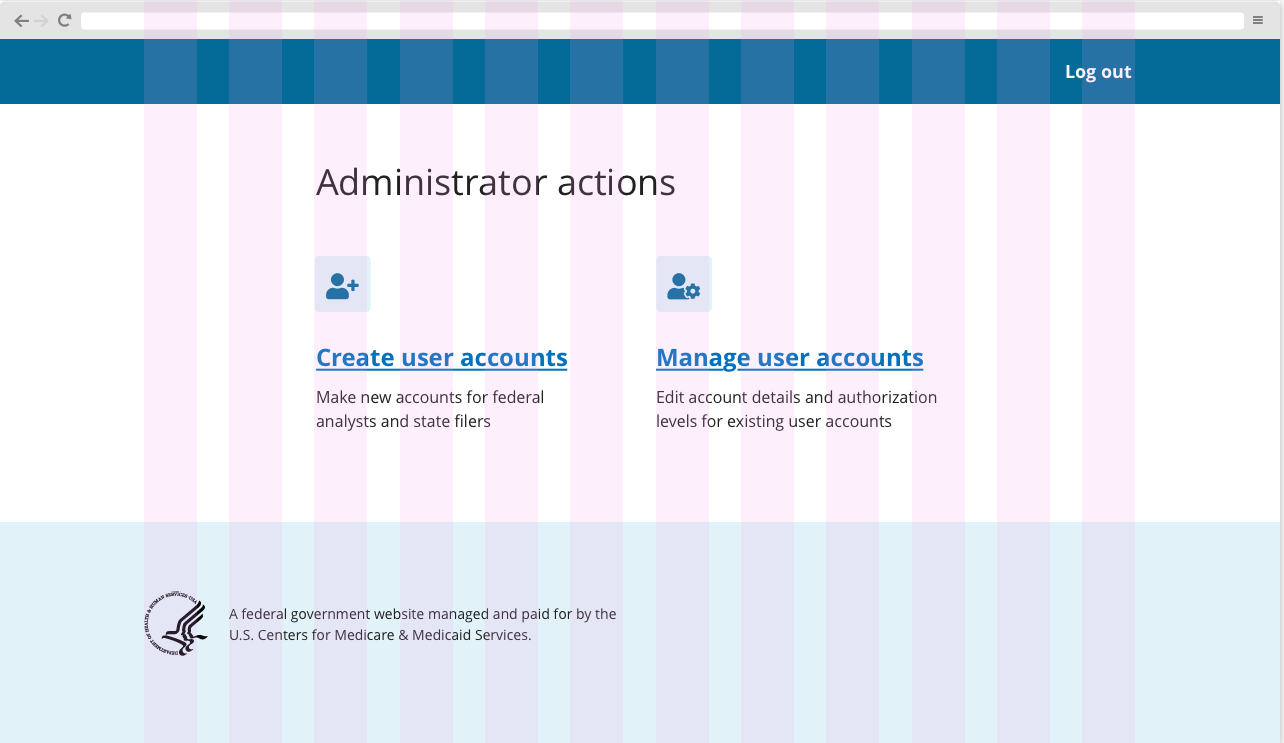Screen dimensions: 1284x743
Task: Click the browser forward arrow
Action: tap(42, 20)
